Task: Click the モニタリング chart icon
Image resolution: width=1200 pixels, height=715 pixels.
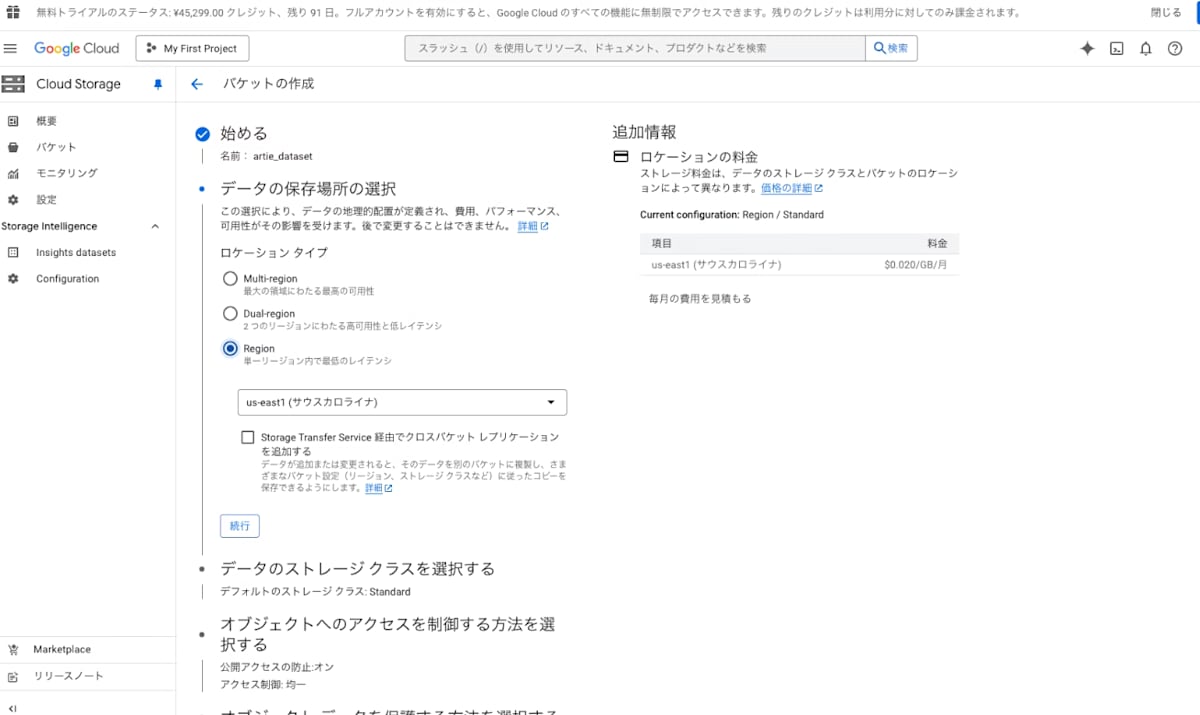Action: click(x=13, y=173)
